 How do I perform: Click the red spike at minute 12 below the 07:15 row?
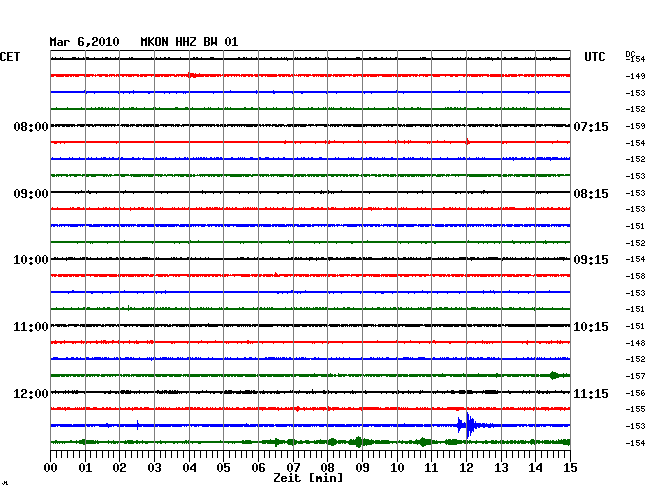[x=468, y=142]
